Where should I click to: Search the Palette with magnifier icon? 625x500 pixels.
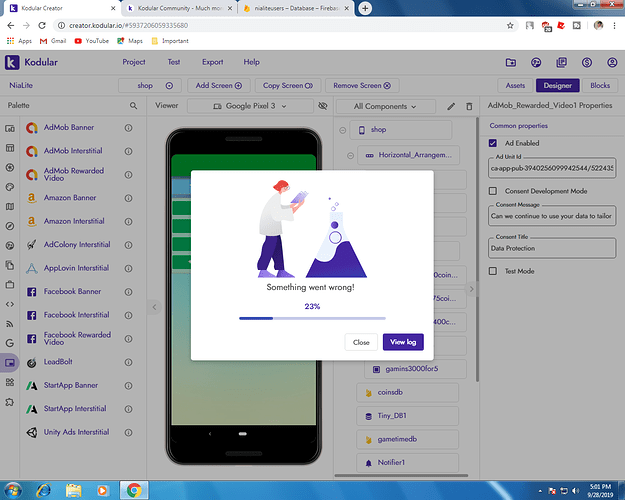[x=134, y=106]
